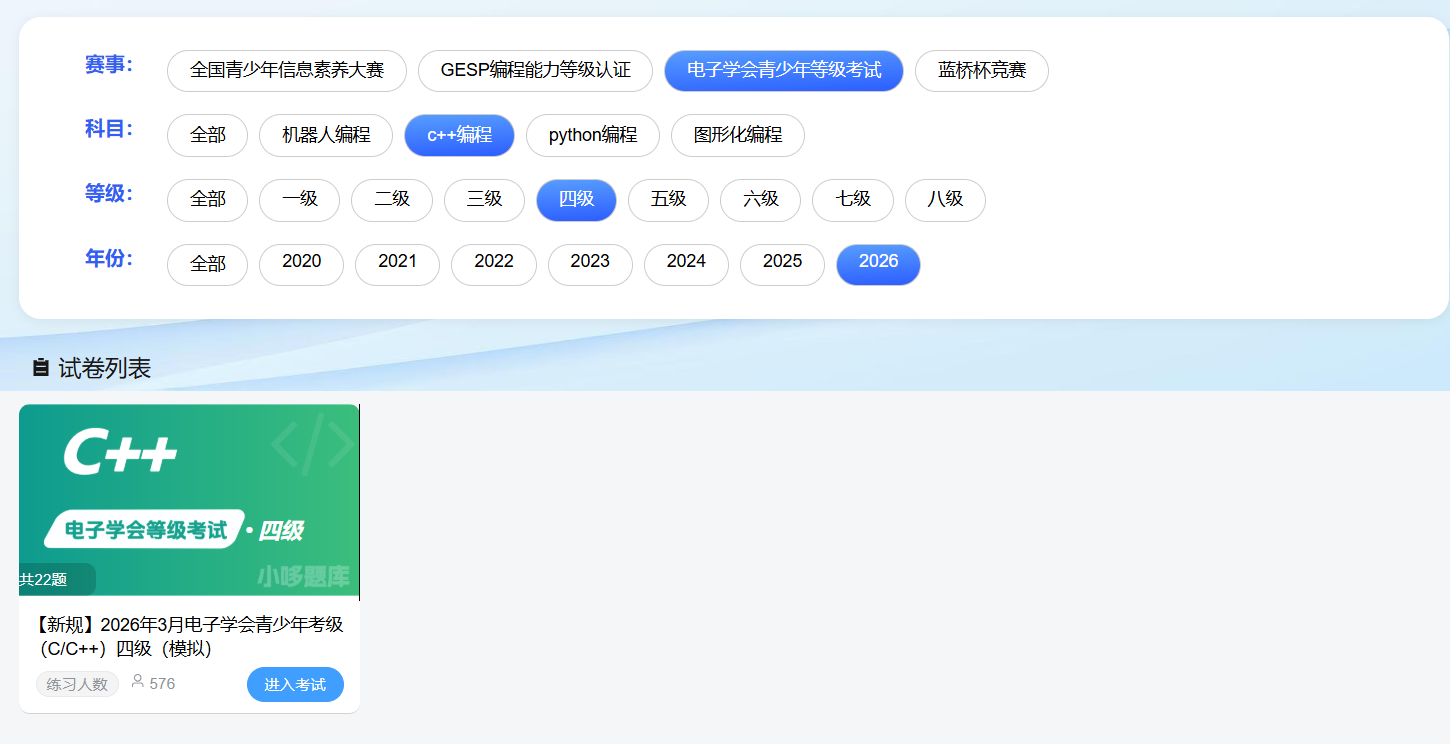Click the selected 电子学会青少年等级考试 filter

(x=784, y=71)
